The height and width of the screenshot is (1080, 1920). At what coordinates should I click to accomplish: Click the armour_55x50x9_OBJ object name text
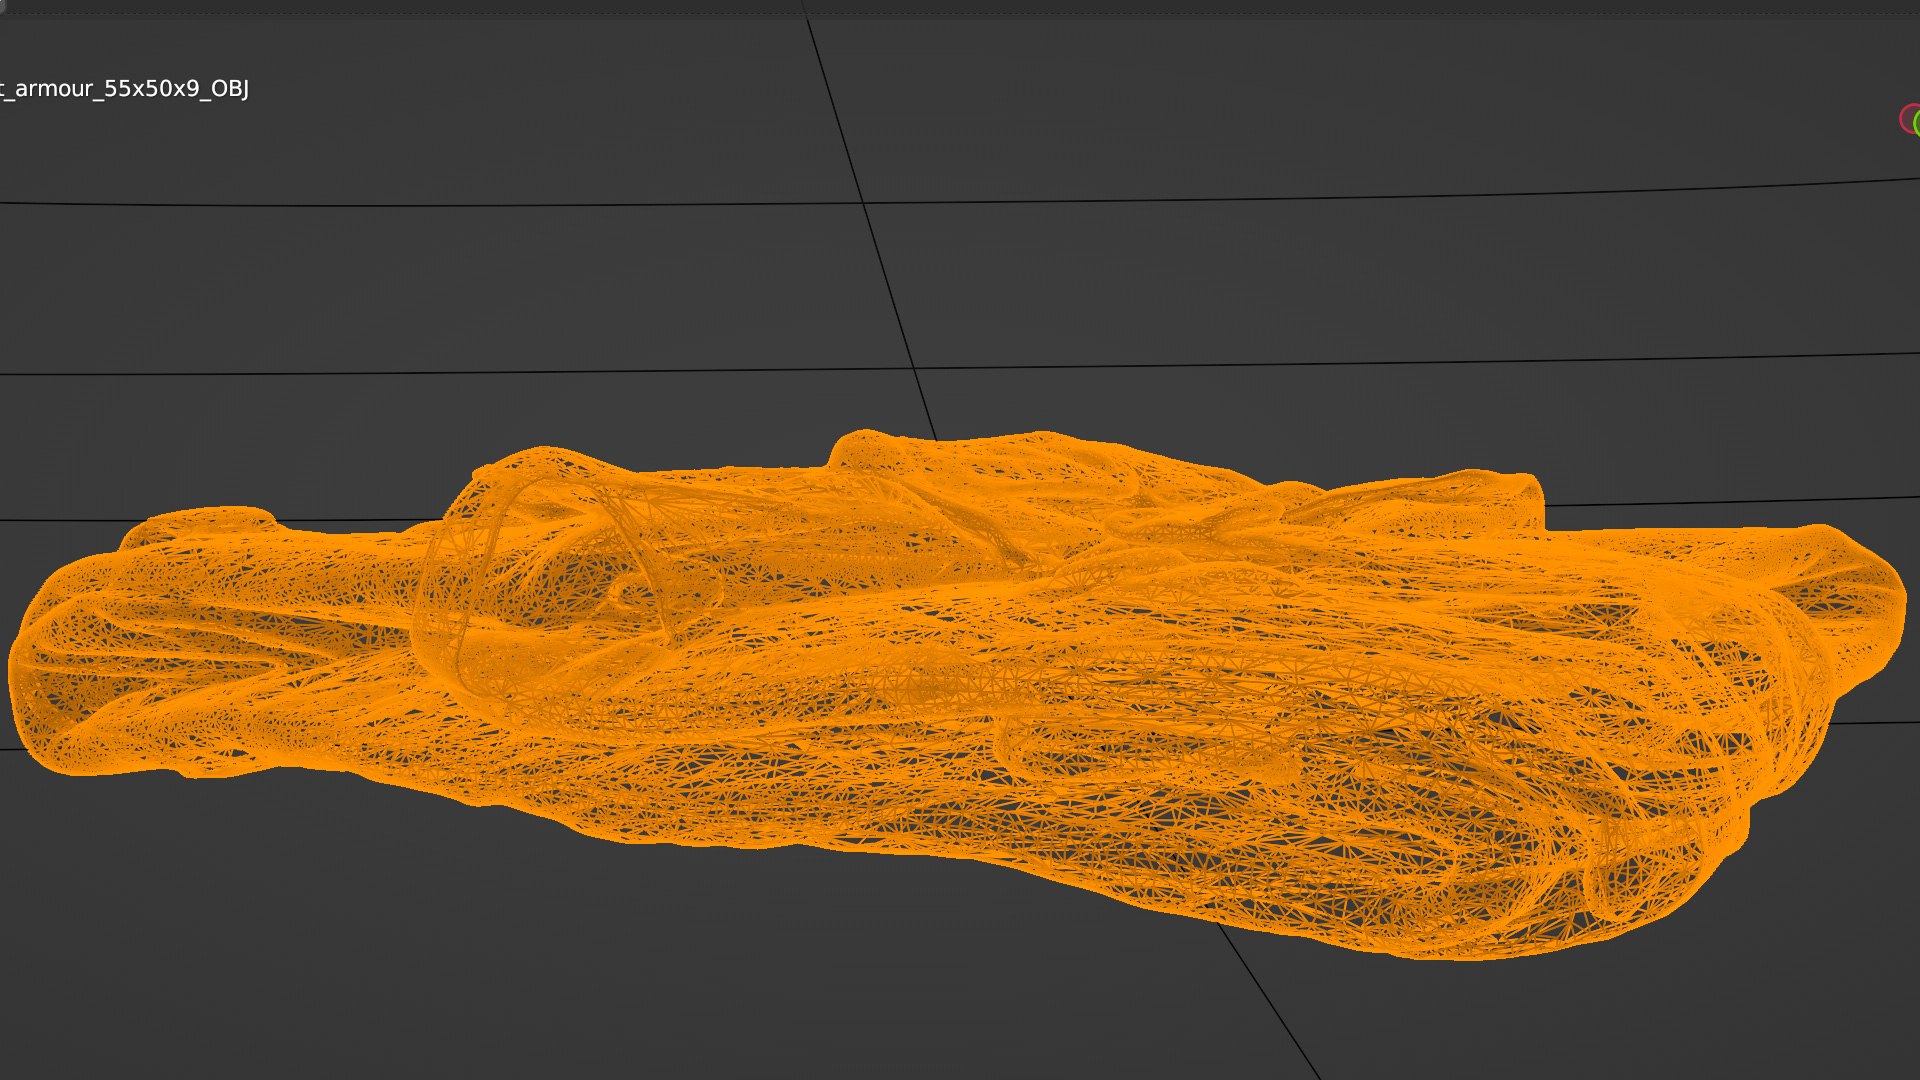pos(127,89)
